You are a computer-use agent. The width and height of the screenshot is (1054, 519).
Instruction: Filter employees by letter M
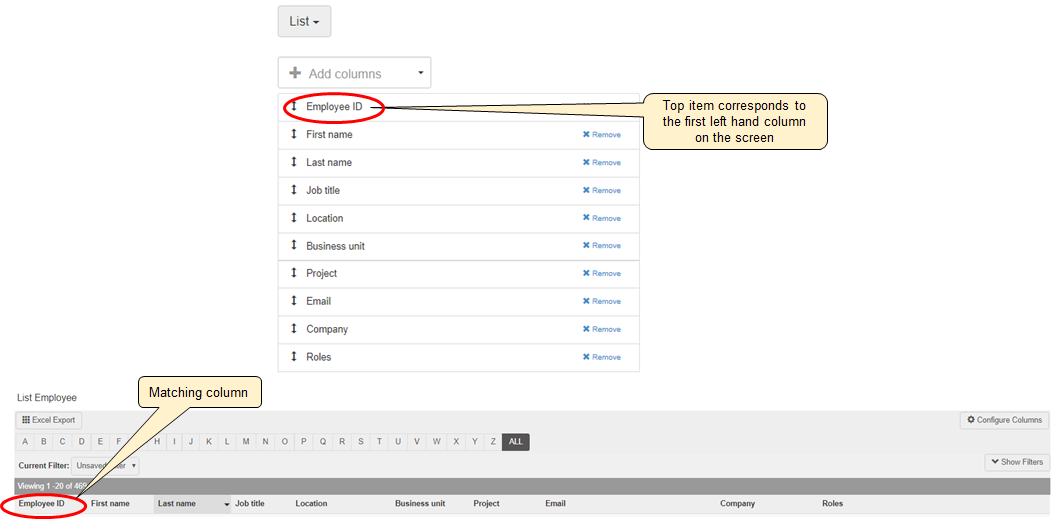tap(246, 442)
